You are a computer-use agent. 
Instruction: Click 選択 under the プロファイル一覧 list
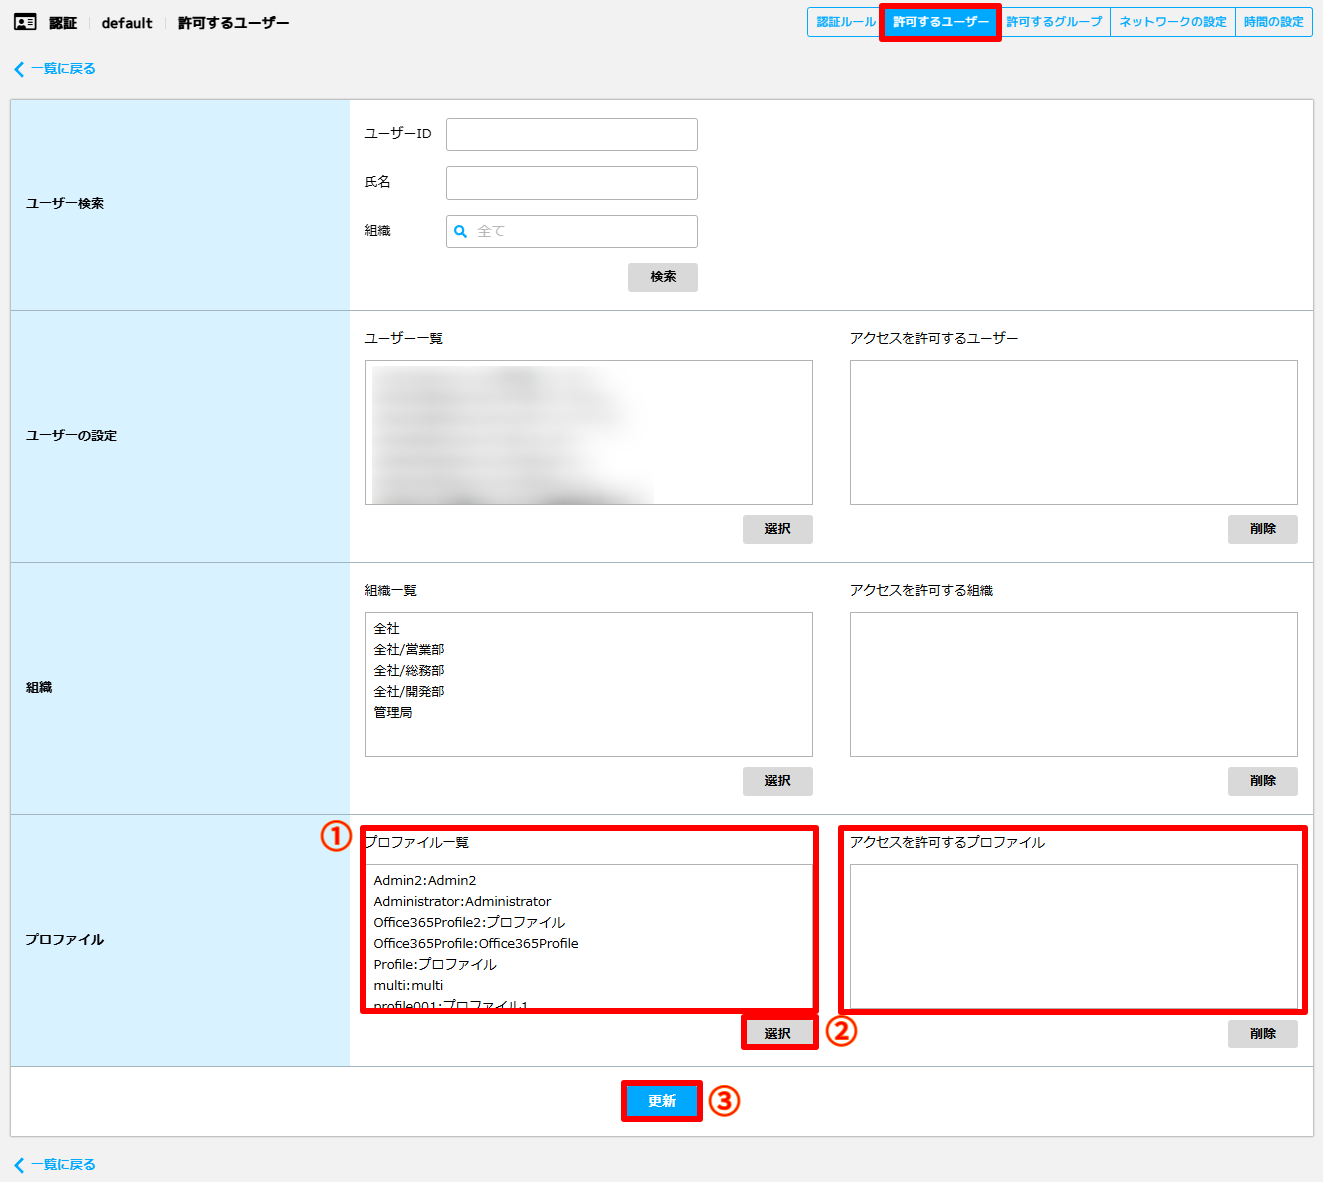tap(778, 1033)
